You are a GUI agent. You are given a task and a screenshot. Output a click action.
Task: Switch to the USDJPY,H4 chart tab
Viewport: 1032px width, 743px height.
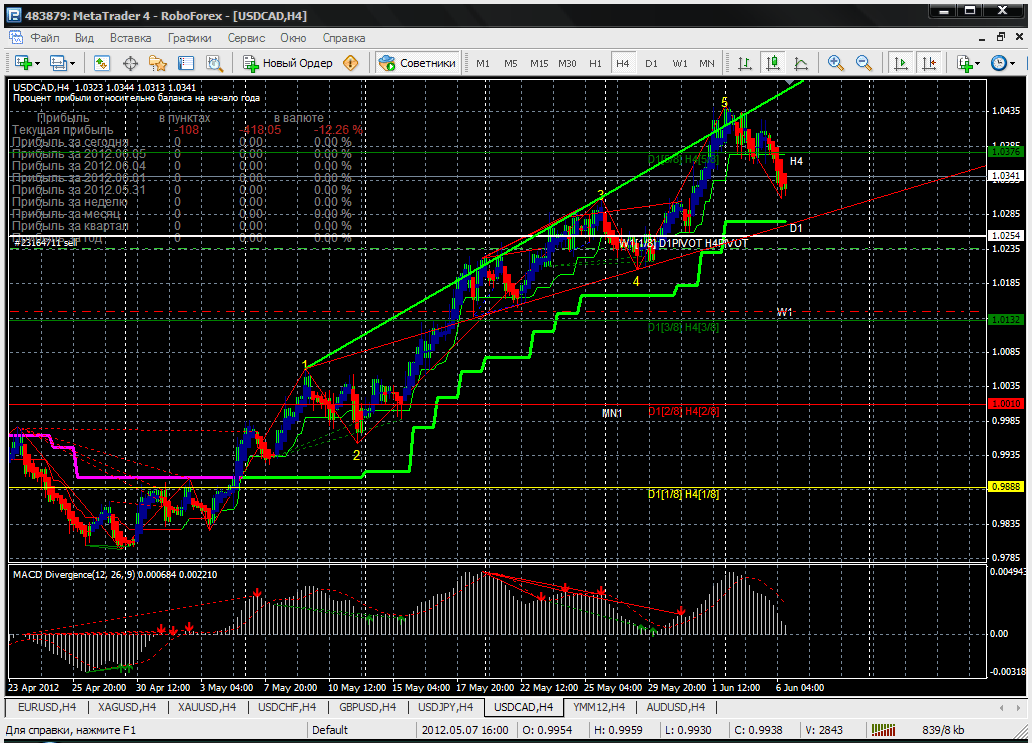point(445,707)
